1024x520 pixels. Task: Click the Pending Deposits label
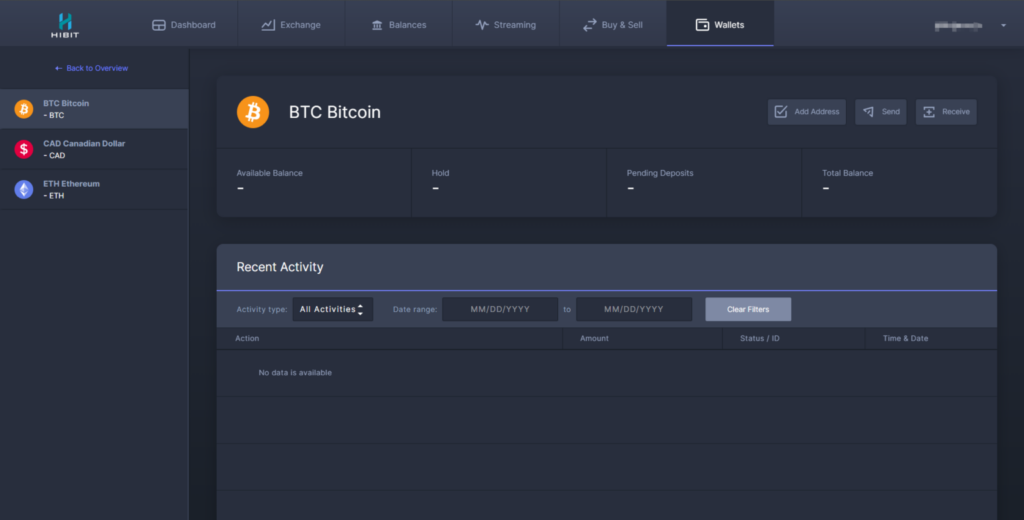point(660,173)
